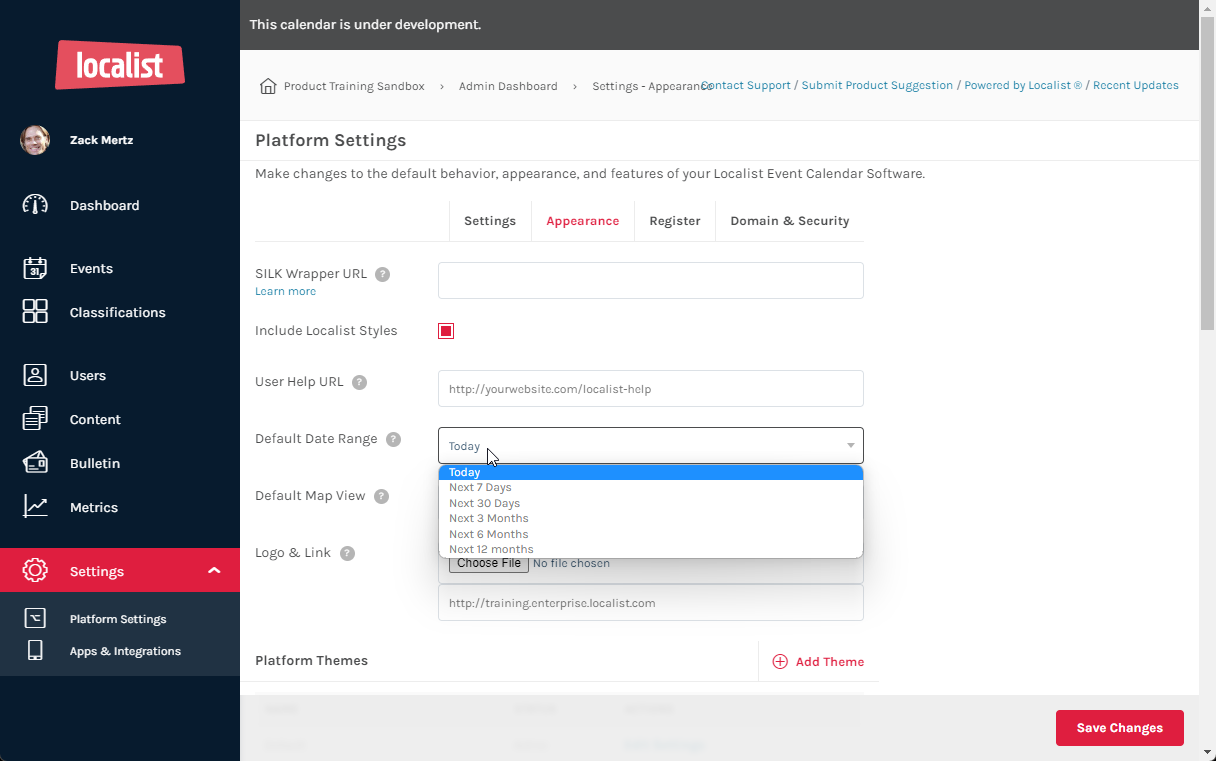Open Classifications in sidebar
1216x761 pixels.
[118, 312]
